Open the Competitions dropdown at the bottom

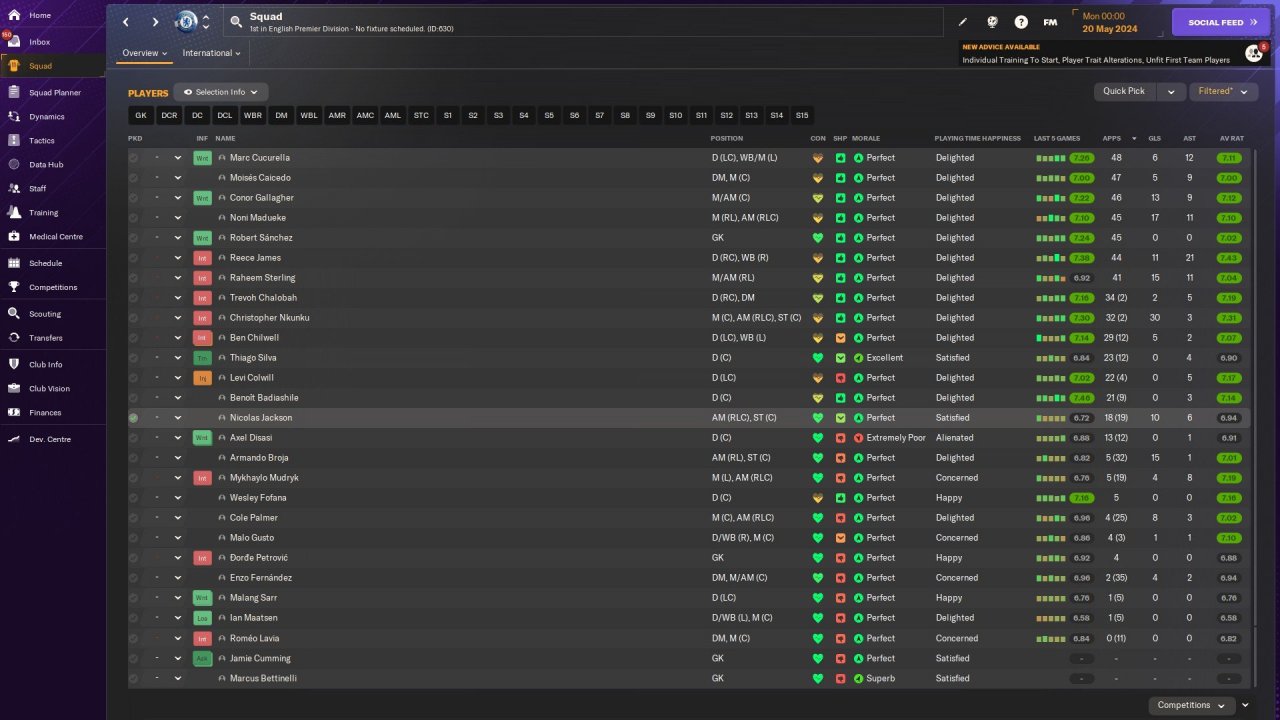click(1190, 705)
